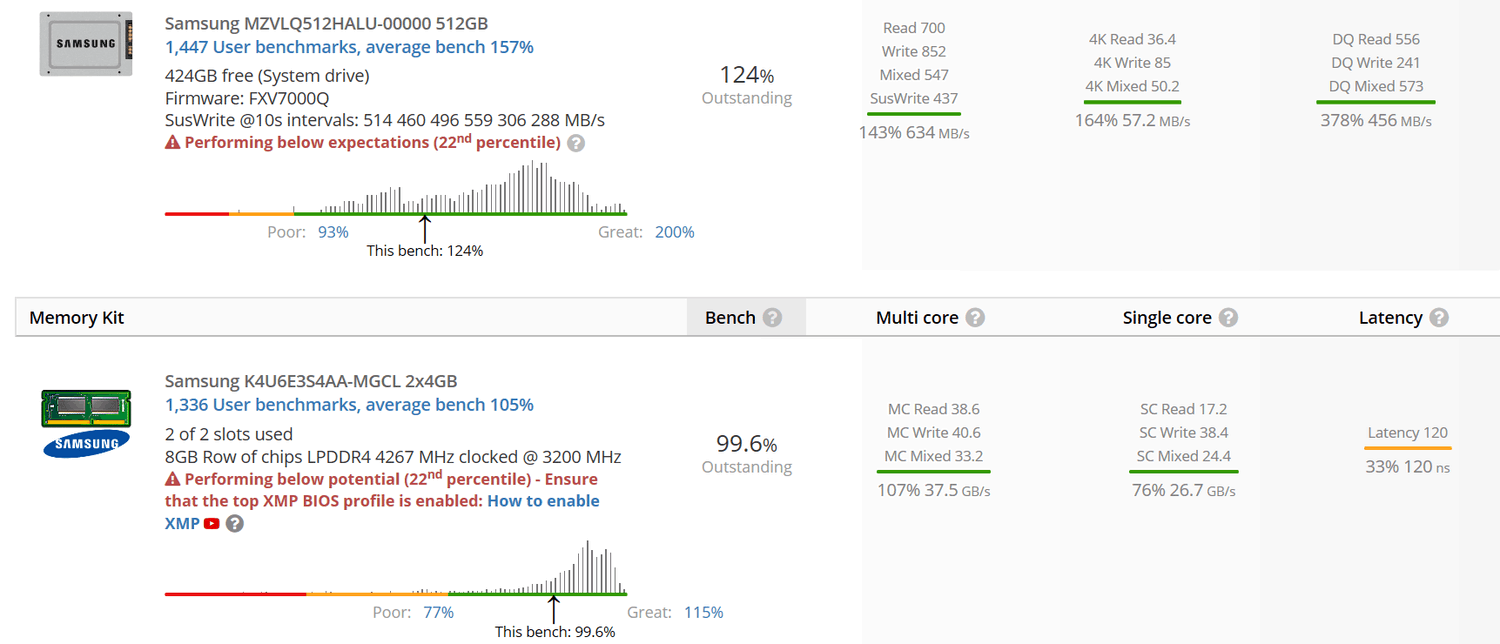Image resolution: width=1500 pixels, height=644 pixels.
Task: Click the Multi core help question mark
Action: pos(975,317)
